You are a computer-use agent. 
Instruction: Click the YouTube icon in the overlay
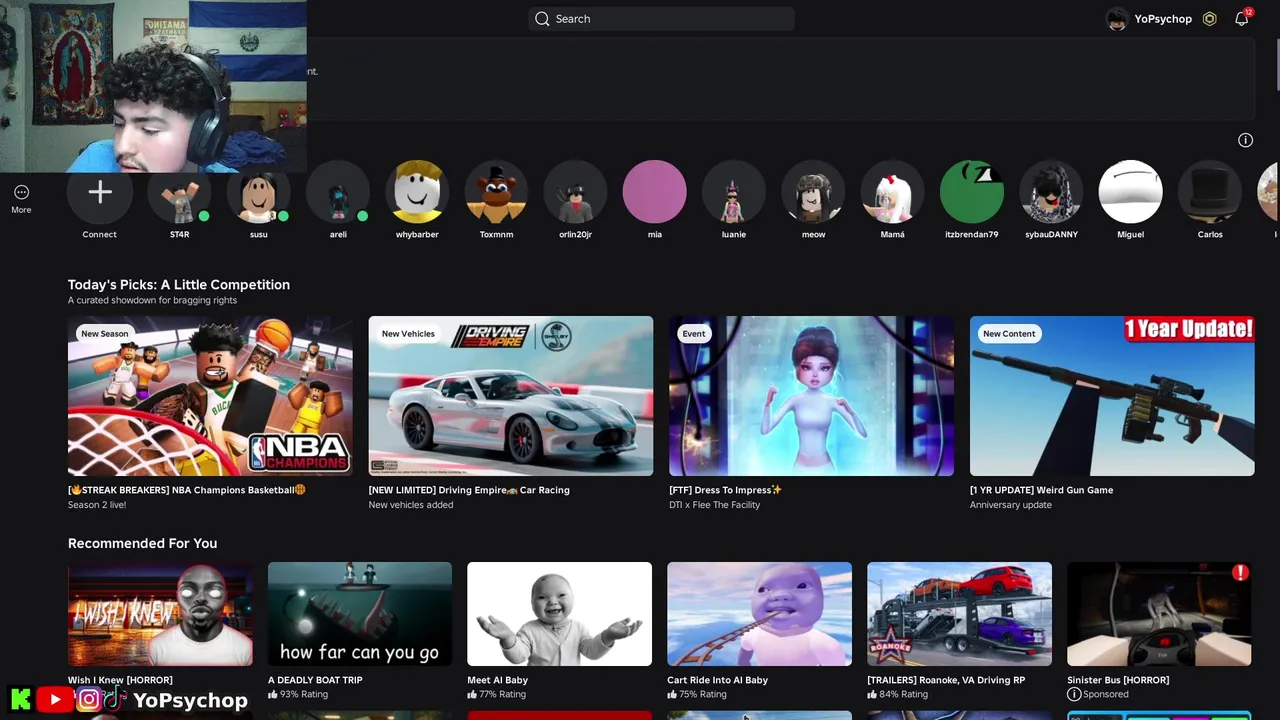pos(55,700)
